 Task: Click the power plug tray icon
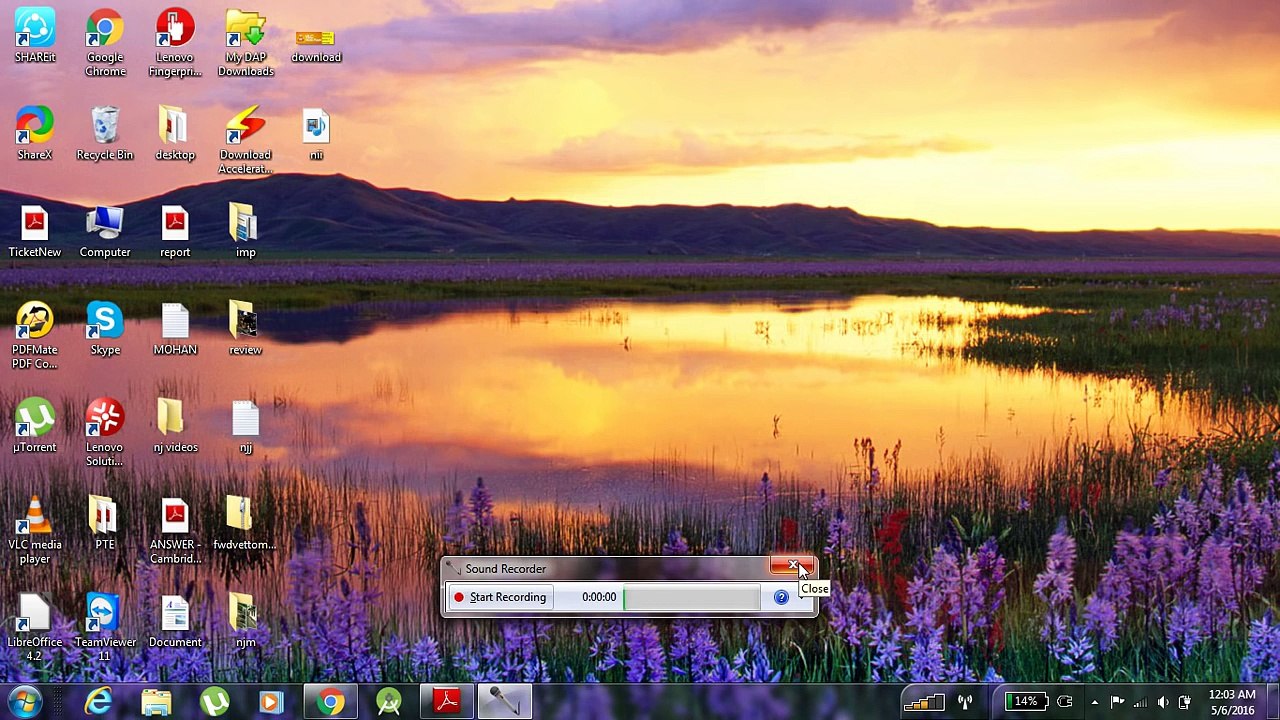coord(1065,702)
